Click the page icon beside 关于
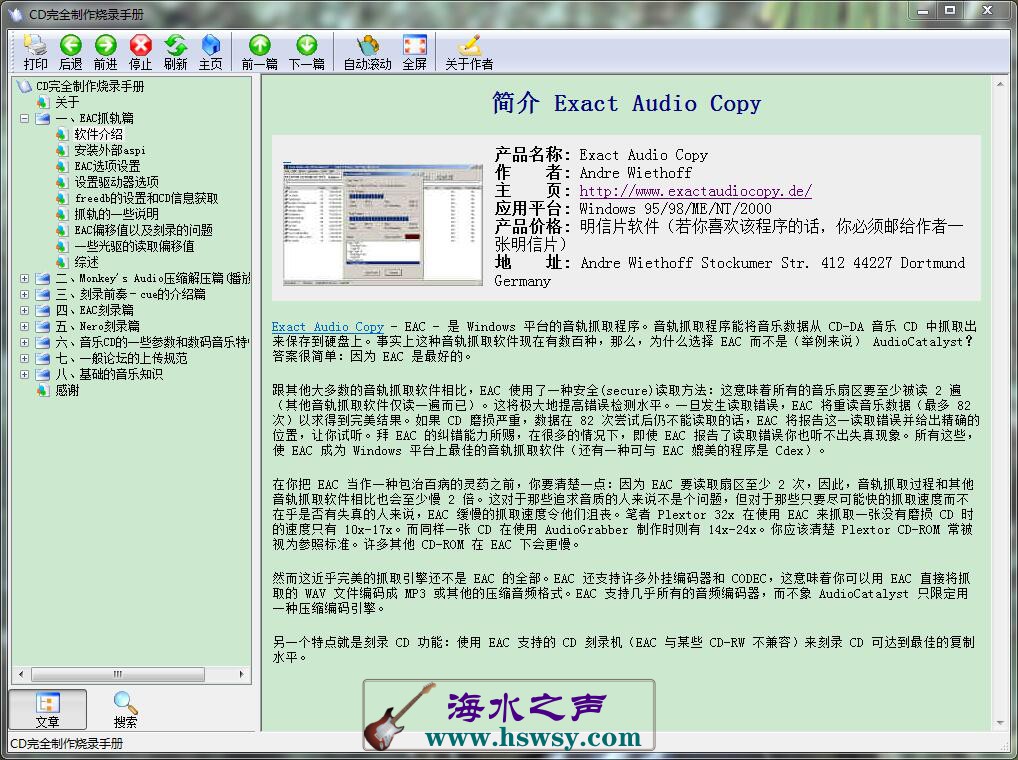 tap(43, 102)
